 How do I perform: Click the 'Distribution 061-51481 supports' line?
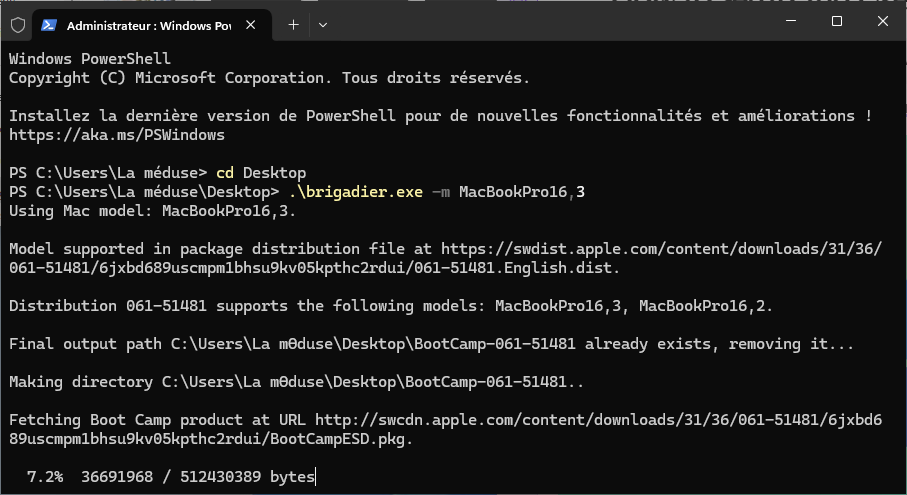[390, 306]
